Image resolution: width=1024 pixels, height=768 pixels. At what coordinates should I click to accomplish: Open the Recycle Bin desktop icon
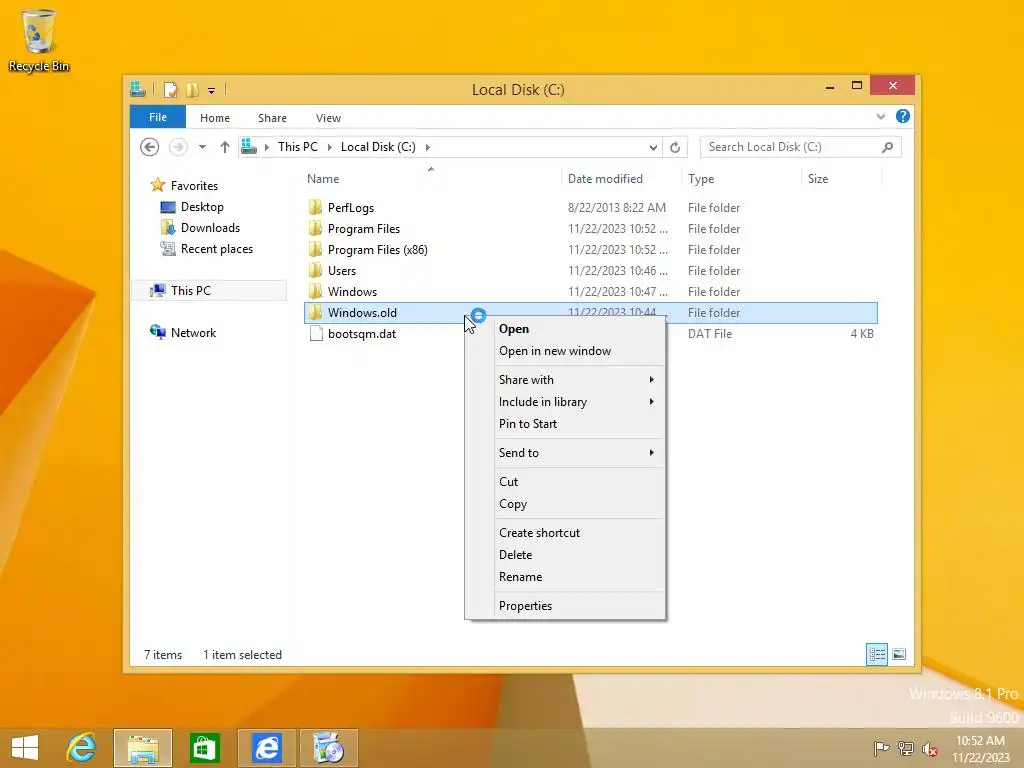point(39,40)
